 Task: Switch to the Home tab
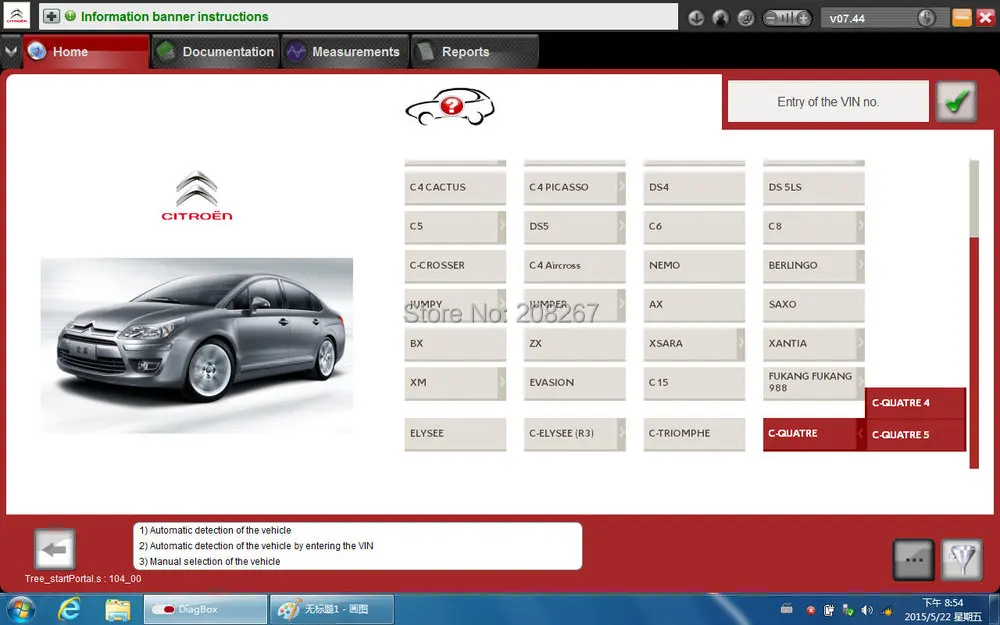point(86,52)
